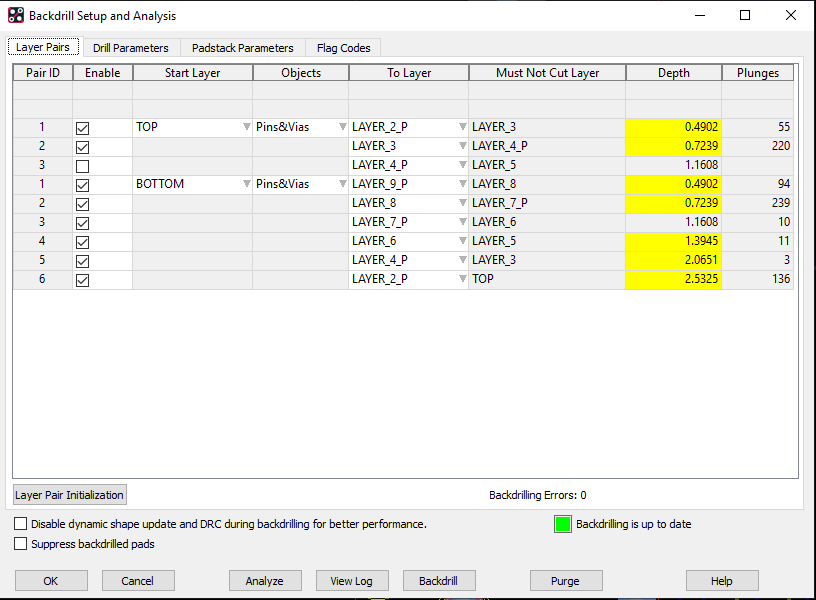Click the Purge button

[566, 581]
